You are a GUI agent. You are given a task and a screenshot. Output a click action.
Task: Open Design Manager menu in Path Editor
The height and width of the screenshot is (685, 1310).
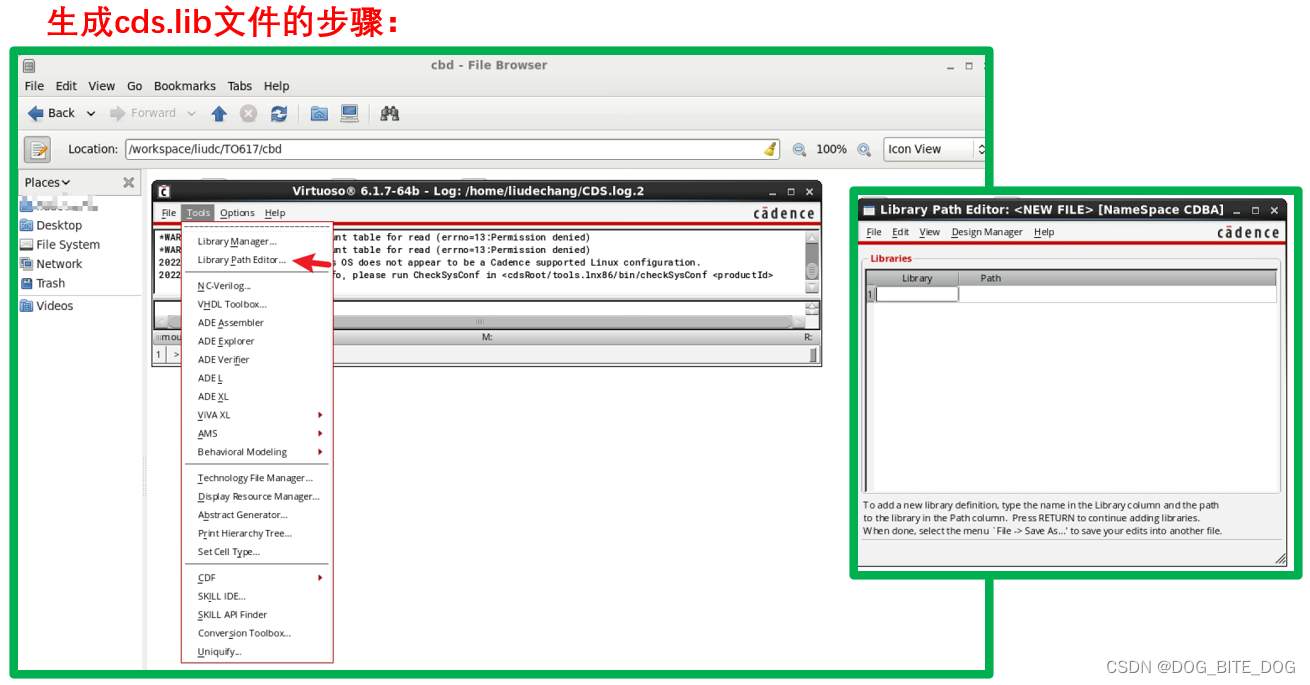[x=987, y=232]
